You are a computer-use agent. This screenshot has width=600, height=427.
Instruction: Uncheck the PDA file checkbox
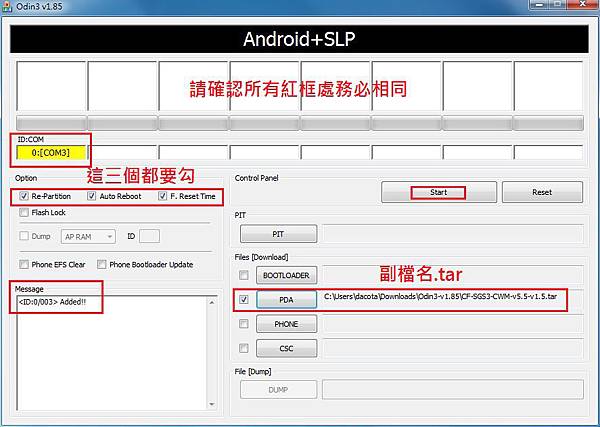243,300
